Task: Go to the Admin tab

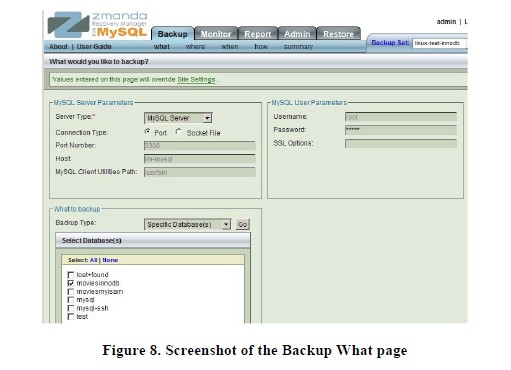Action: (297, 34)
